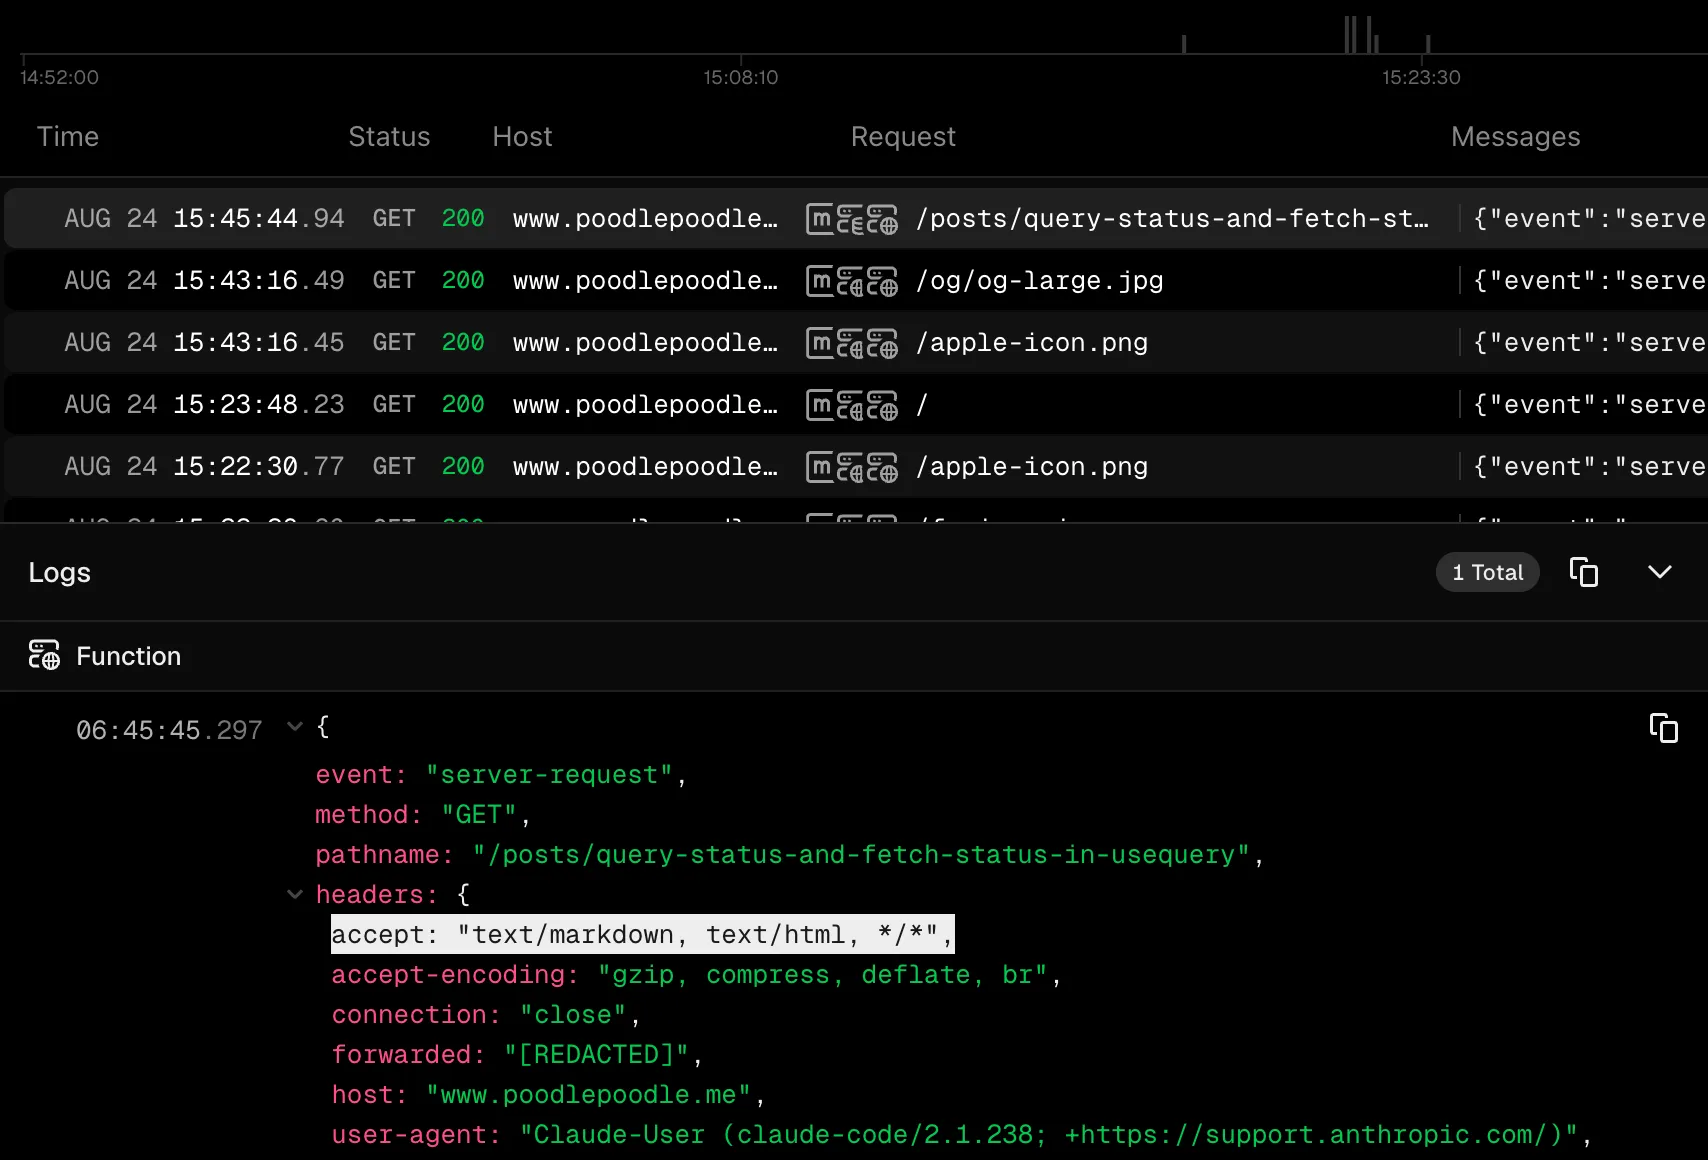
Task: Click the host www.poodlepoodle… in the 15:45:44.94 row
Action: point(645,219)
